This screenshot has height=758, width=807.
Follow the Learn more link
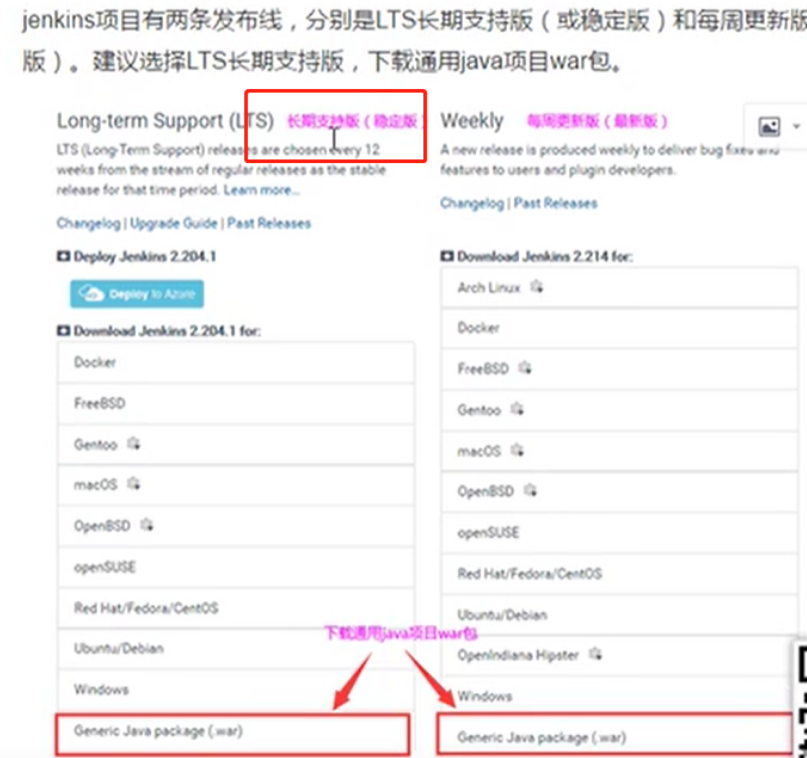(261, 190)
